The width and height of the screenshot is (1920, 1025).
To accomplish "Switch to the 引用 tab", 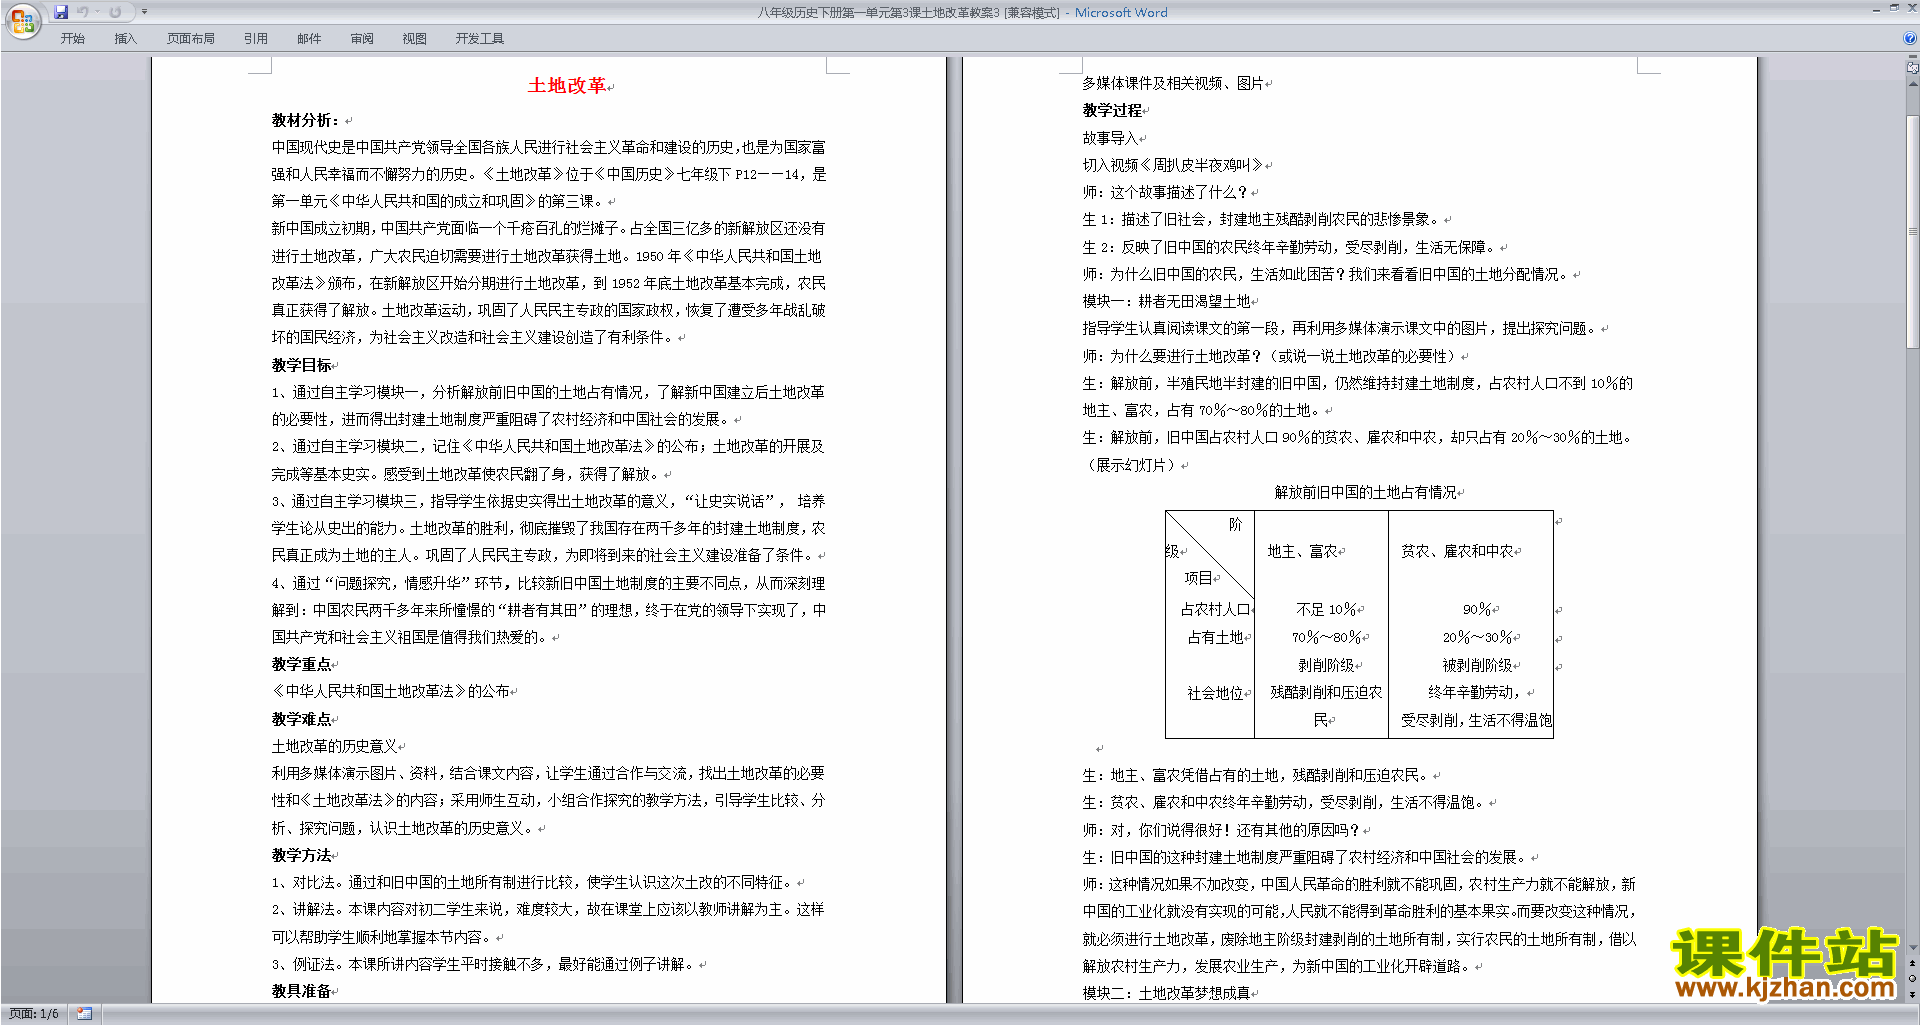I will [x=256, y=39].
